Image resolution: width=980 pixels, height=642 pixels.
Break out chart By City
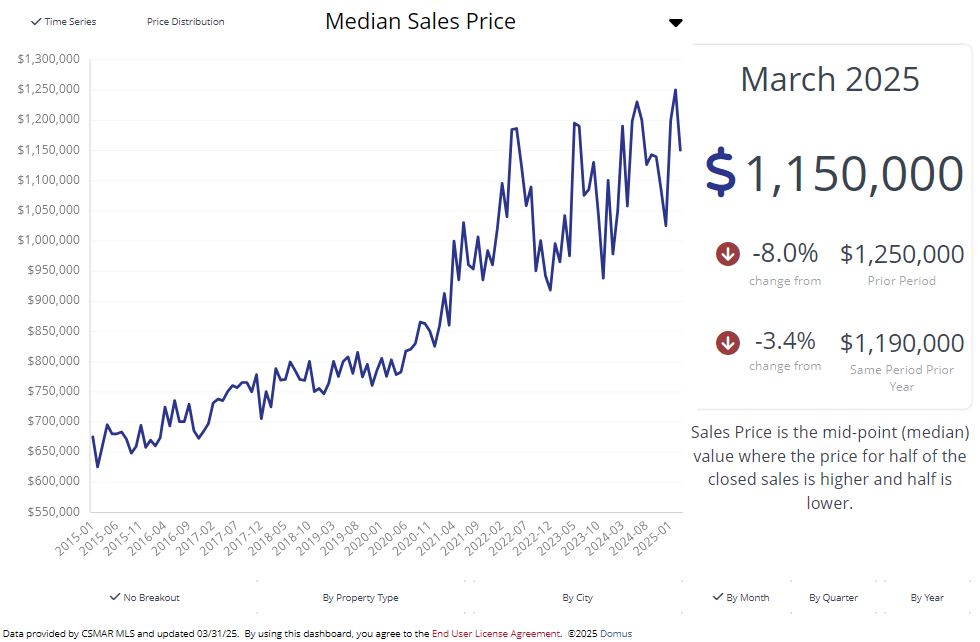(577, 597)
